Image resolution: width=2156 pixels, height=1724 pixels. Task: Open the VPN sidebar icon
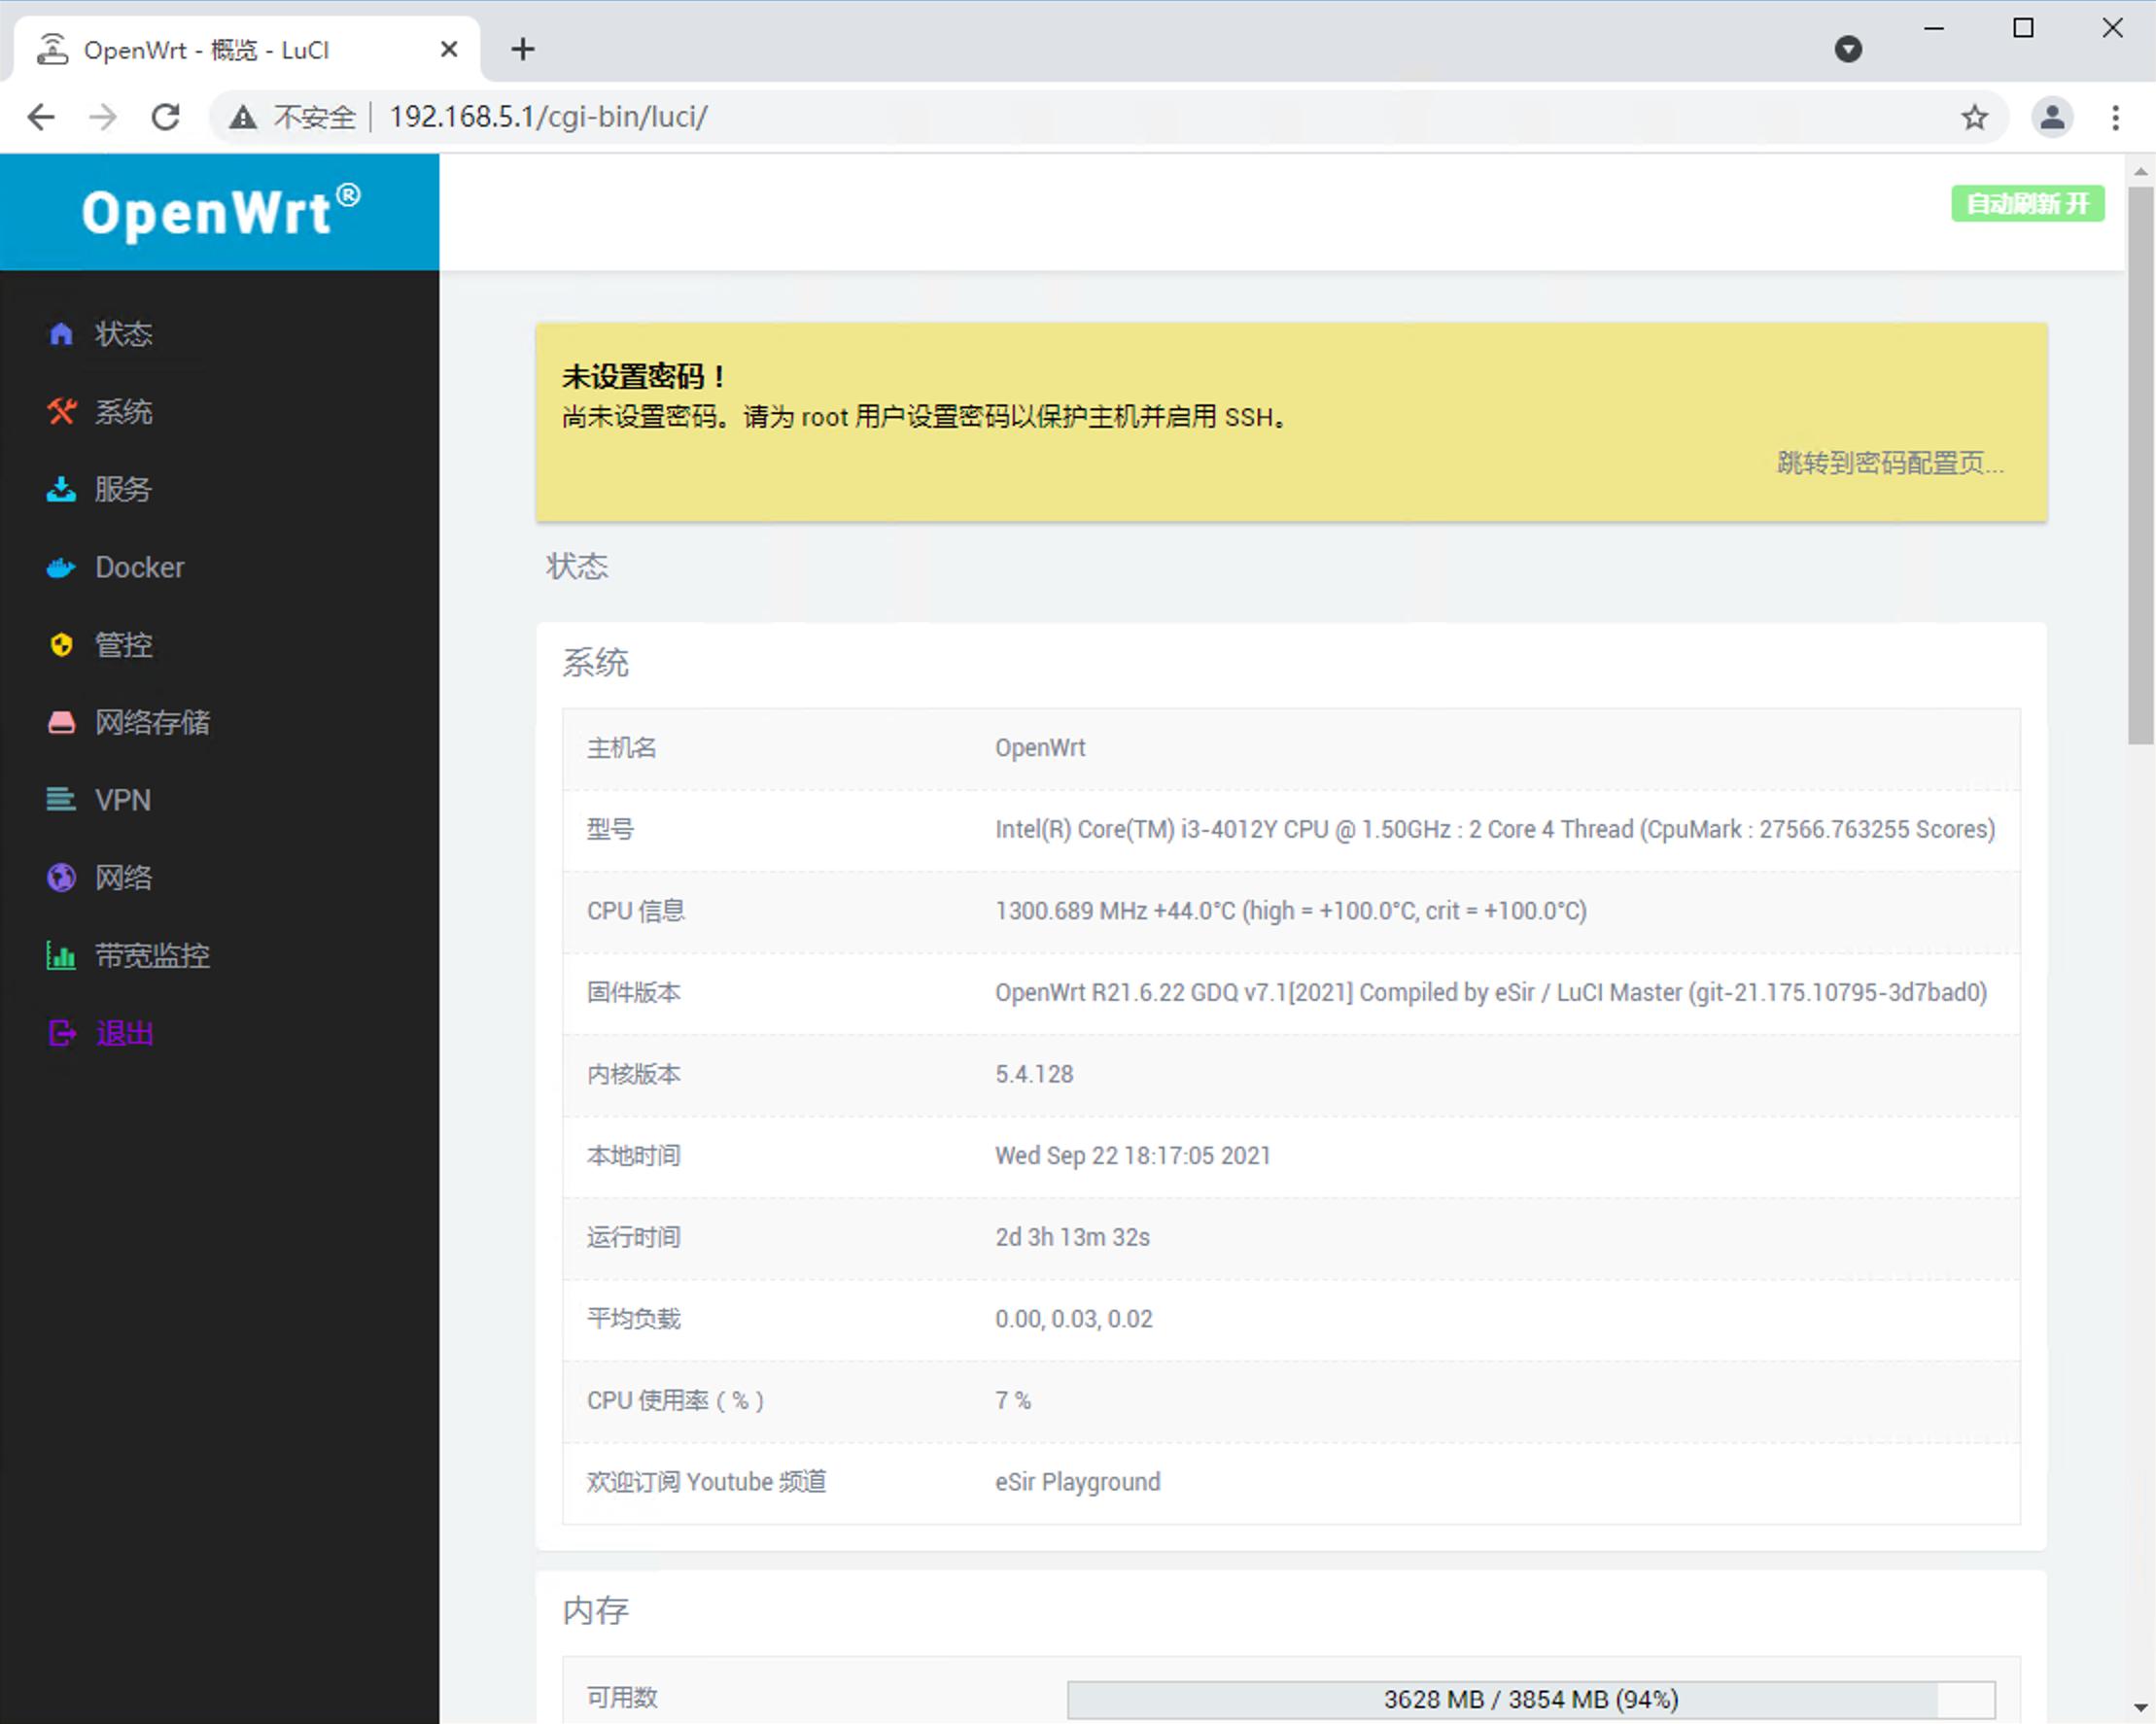[x=61, y=800]
